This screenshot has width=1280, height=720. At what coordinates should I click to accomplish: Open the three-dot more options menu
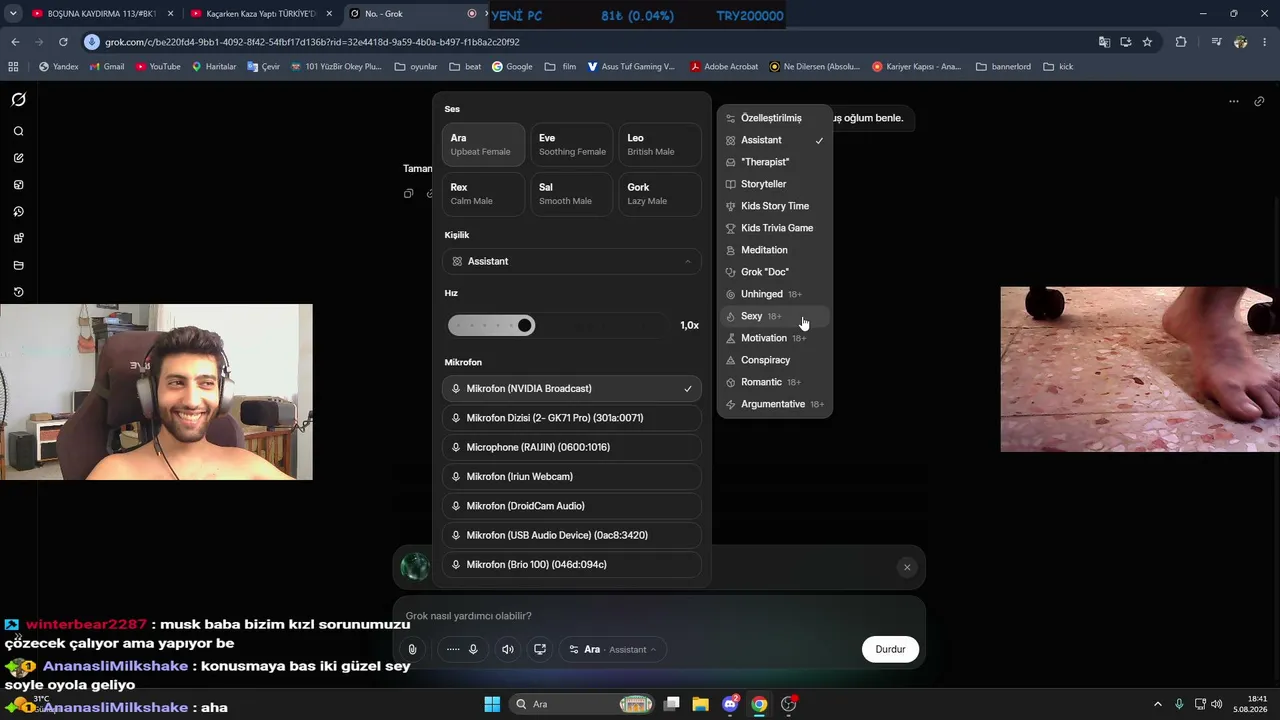(x=1233, y=101)
